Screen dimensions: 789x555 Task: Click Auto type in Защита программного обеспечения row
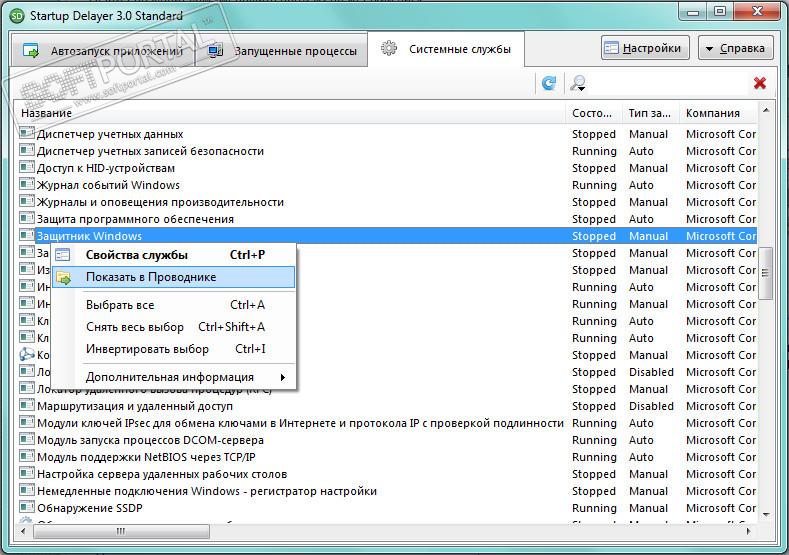click(641, 219)
